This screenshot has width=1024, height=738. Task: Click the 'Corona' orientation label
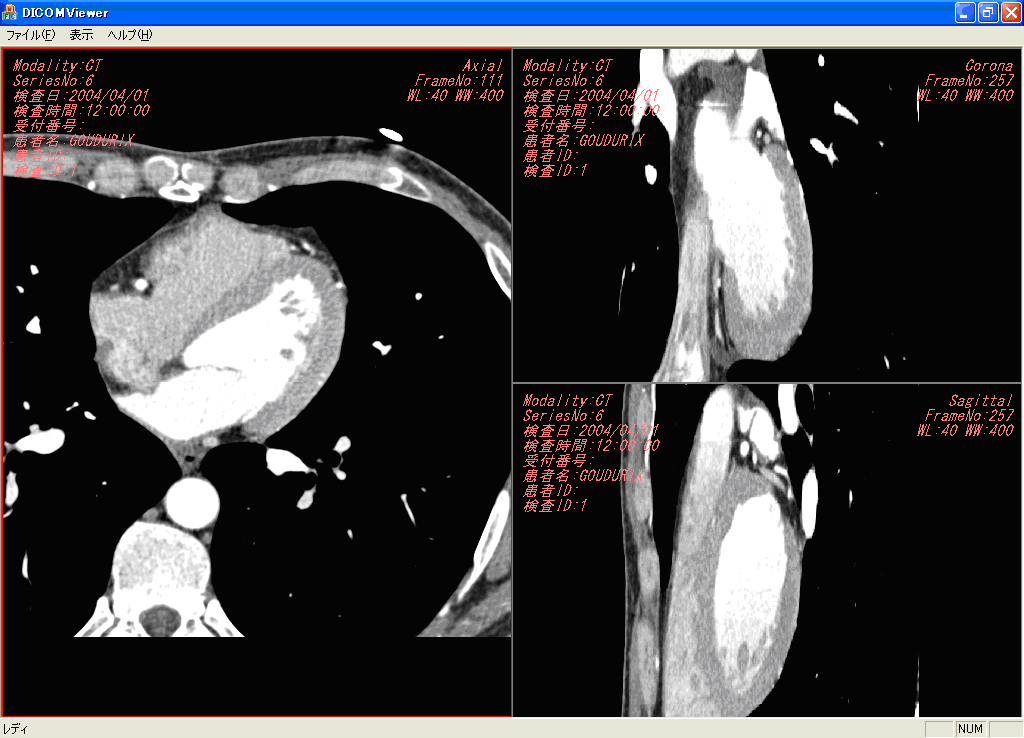[989, 66]
